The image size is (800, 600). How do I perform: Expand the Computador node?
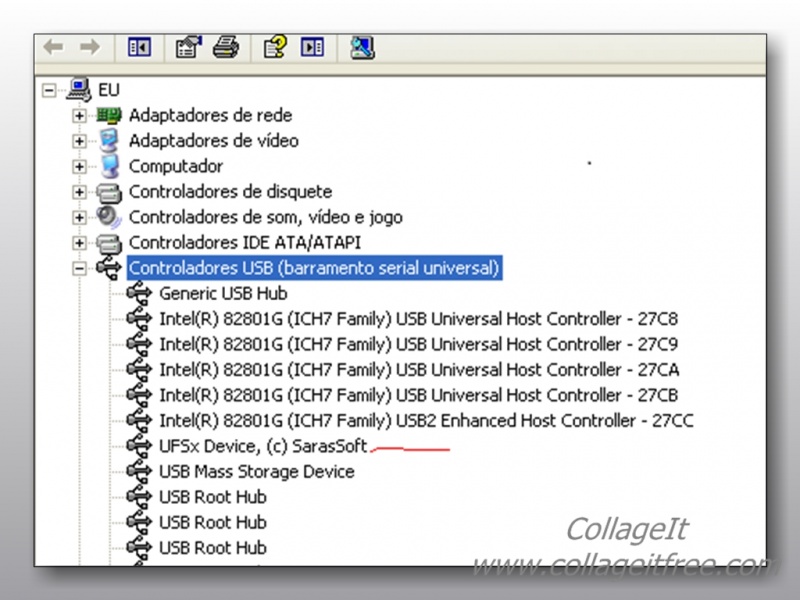pyautogui.click(x=79, y=166)
